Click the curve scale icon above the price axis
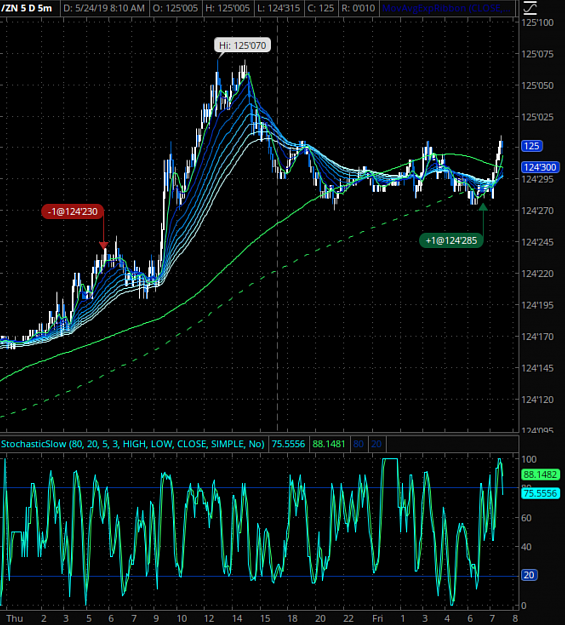Viewport: 565px width, 625px height. [530, 8]
